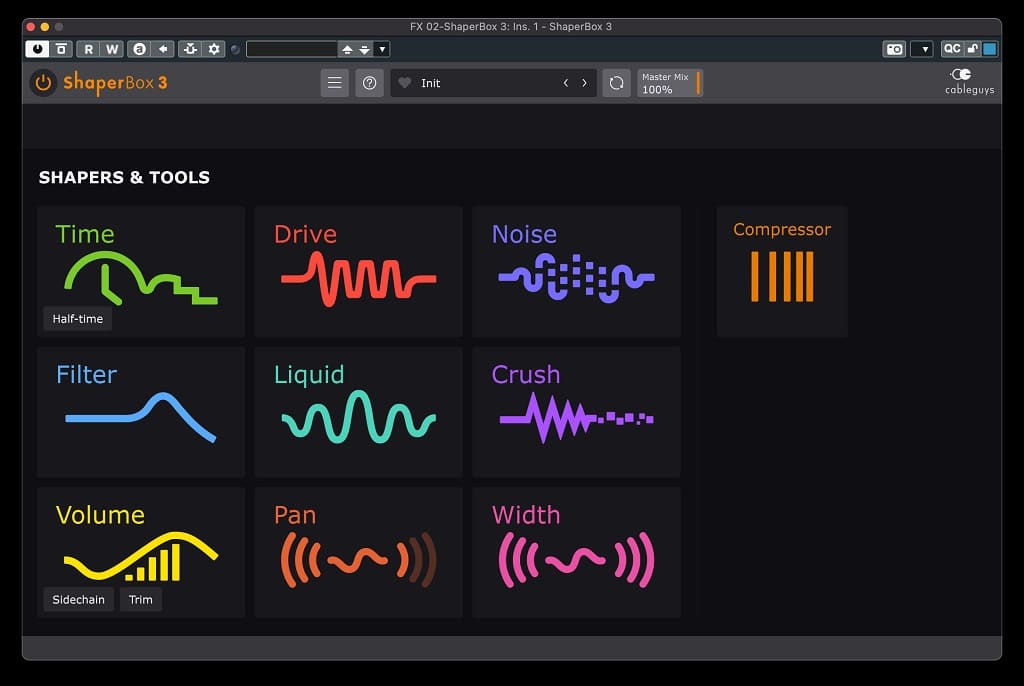Favorite the Init preset with heart icon
The height and width of the screenshot is (686, 1024).
pos(405,83)
